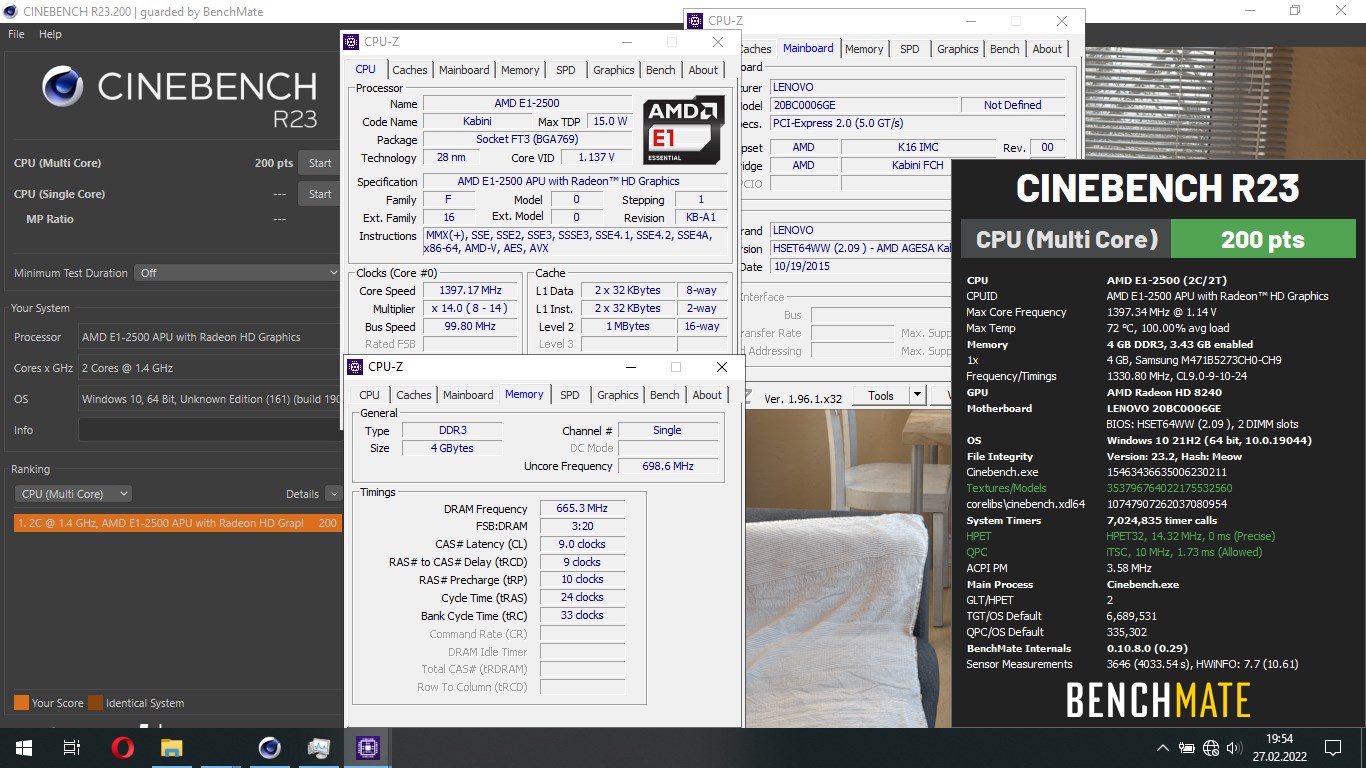This screenshot has height=768, width=1366.
Task: Click the Processor field in Your System
Action: 210,337
